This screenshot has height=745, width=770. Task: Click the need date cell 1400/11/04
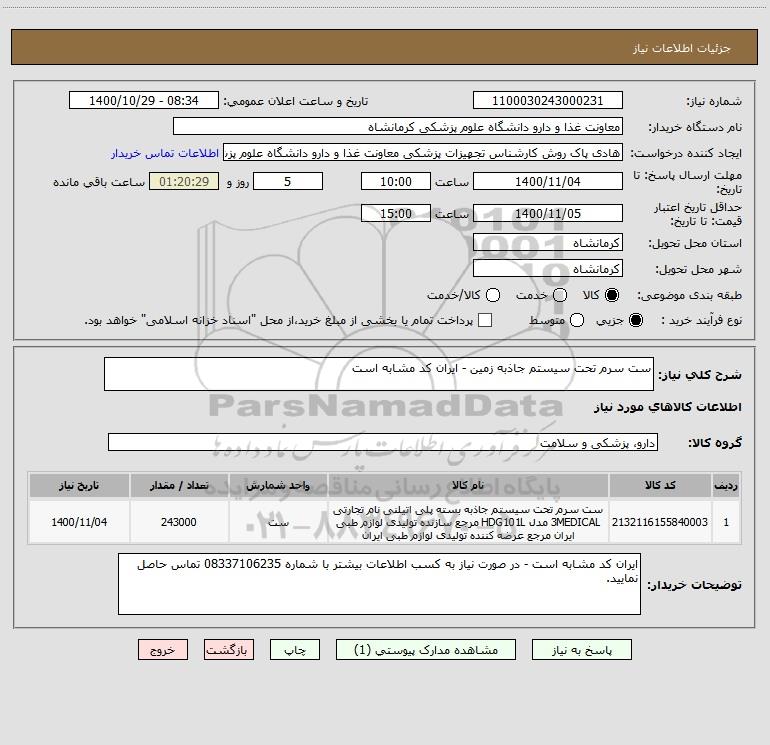[79, 522]
